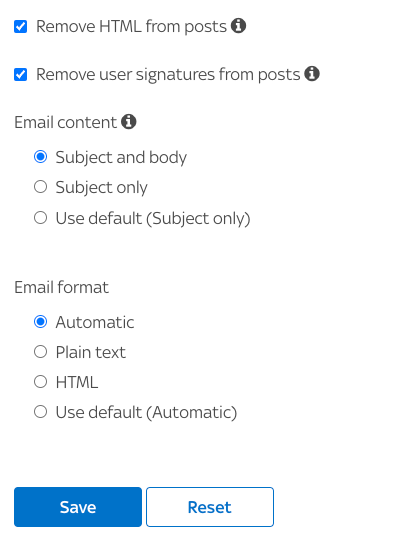Uncheck the Remove HTML from posts checkbox
The width and height of the screenshot is (396, 543).
coord(20,26)
